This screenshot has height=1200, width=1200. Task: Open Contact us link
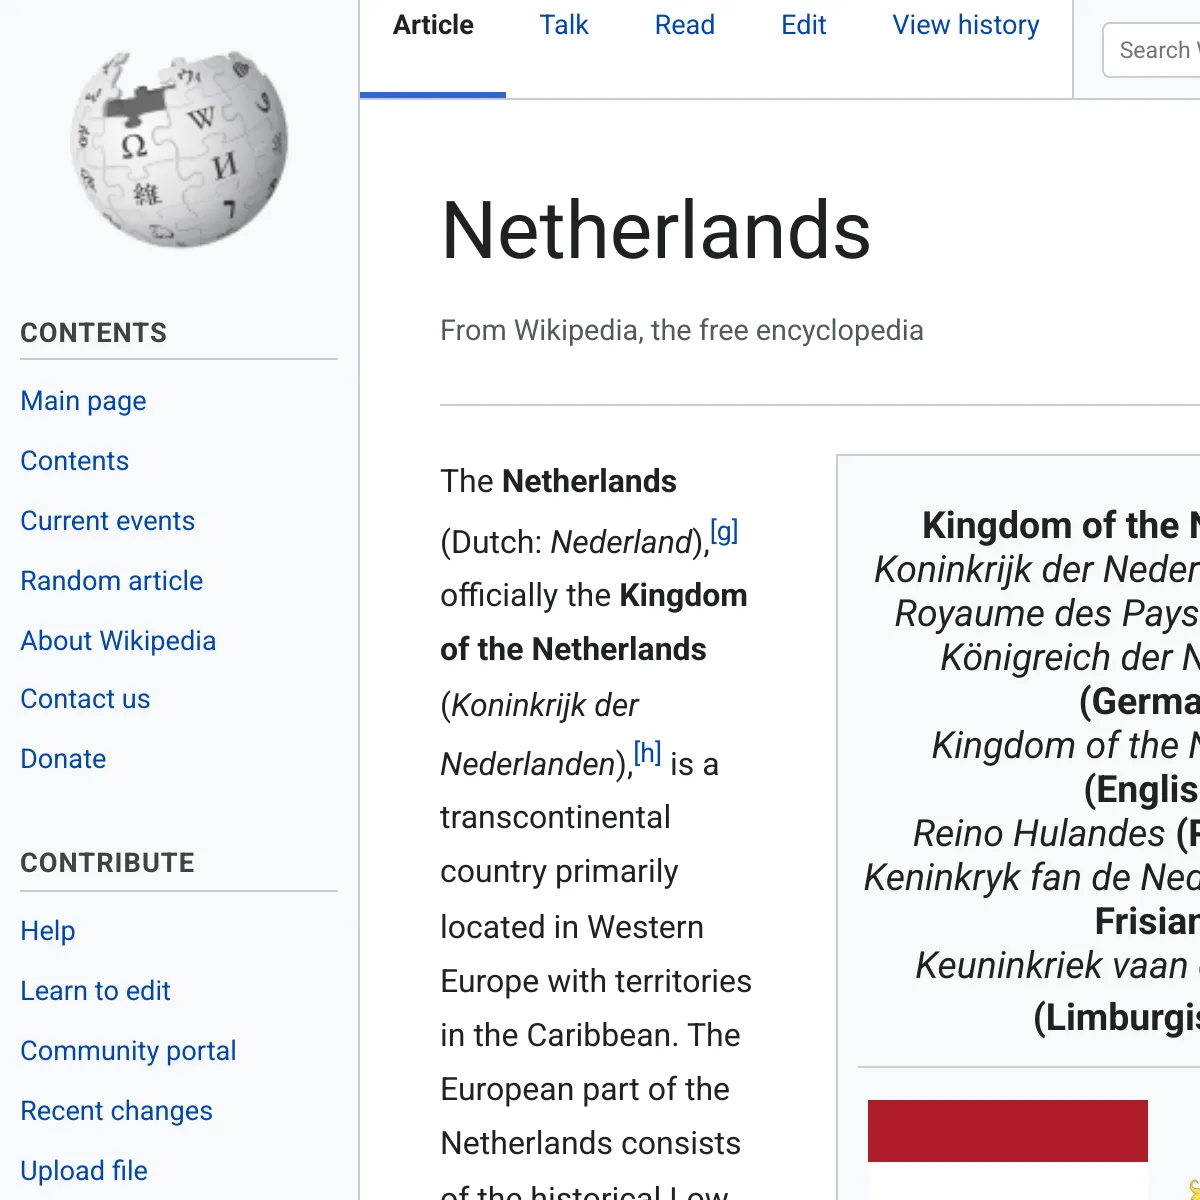pos(85,699)
